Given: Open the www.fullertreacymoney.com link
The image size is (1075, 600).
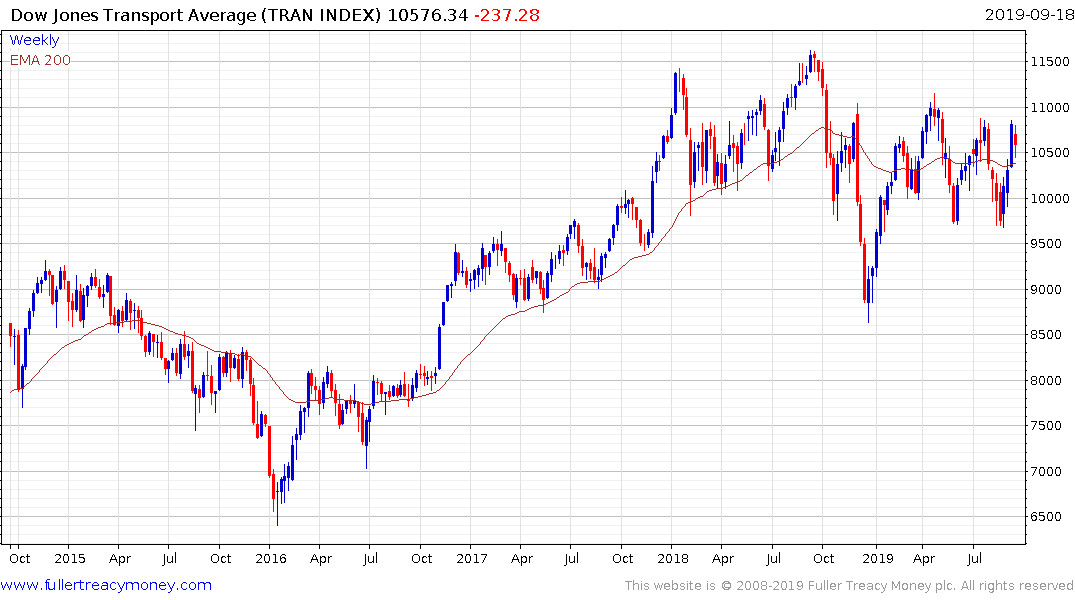Looking at the screenshot, I should coord(106,585).
